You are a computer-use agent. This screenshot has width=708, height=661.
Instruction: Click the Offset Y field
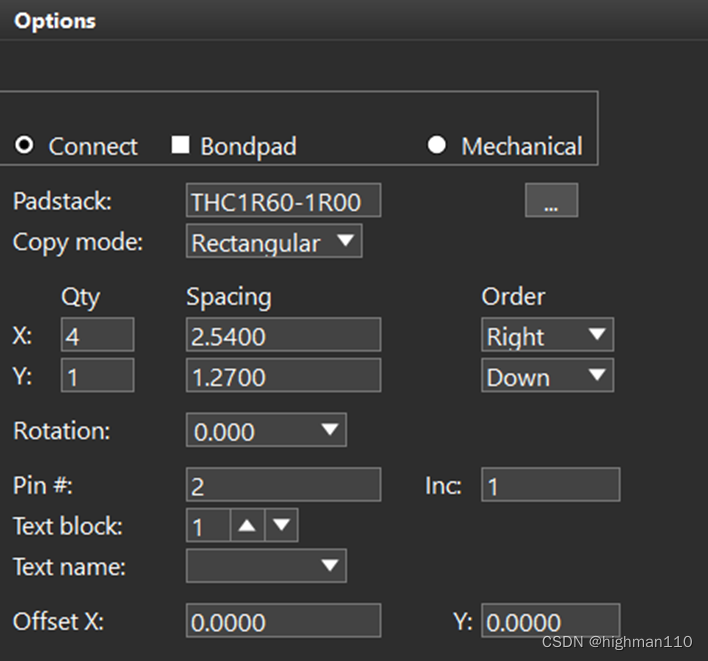pyautogui.click(x=550, y=621)
